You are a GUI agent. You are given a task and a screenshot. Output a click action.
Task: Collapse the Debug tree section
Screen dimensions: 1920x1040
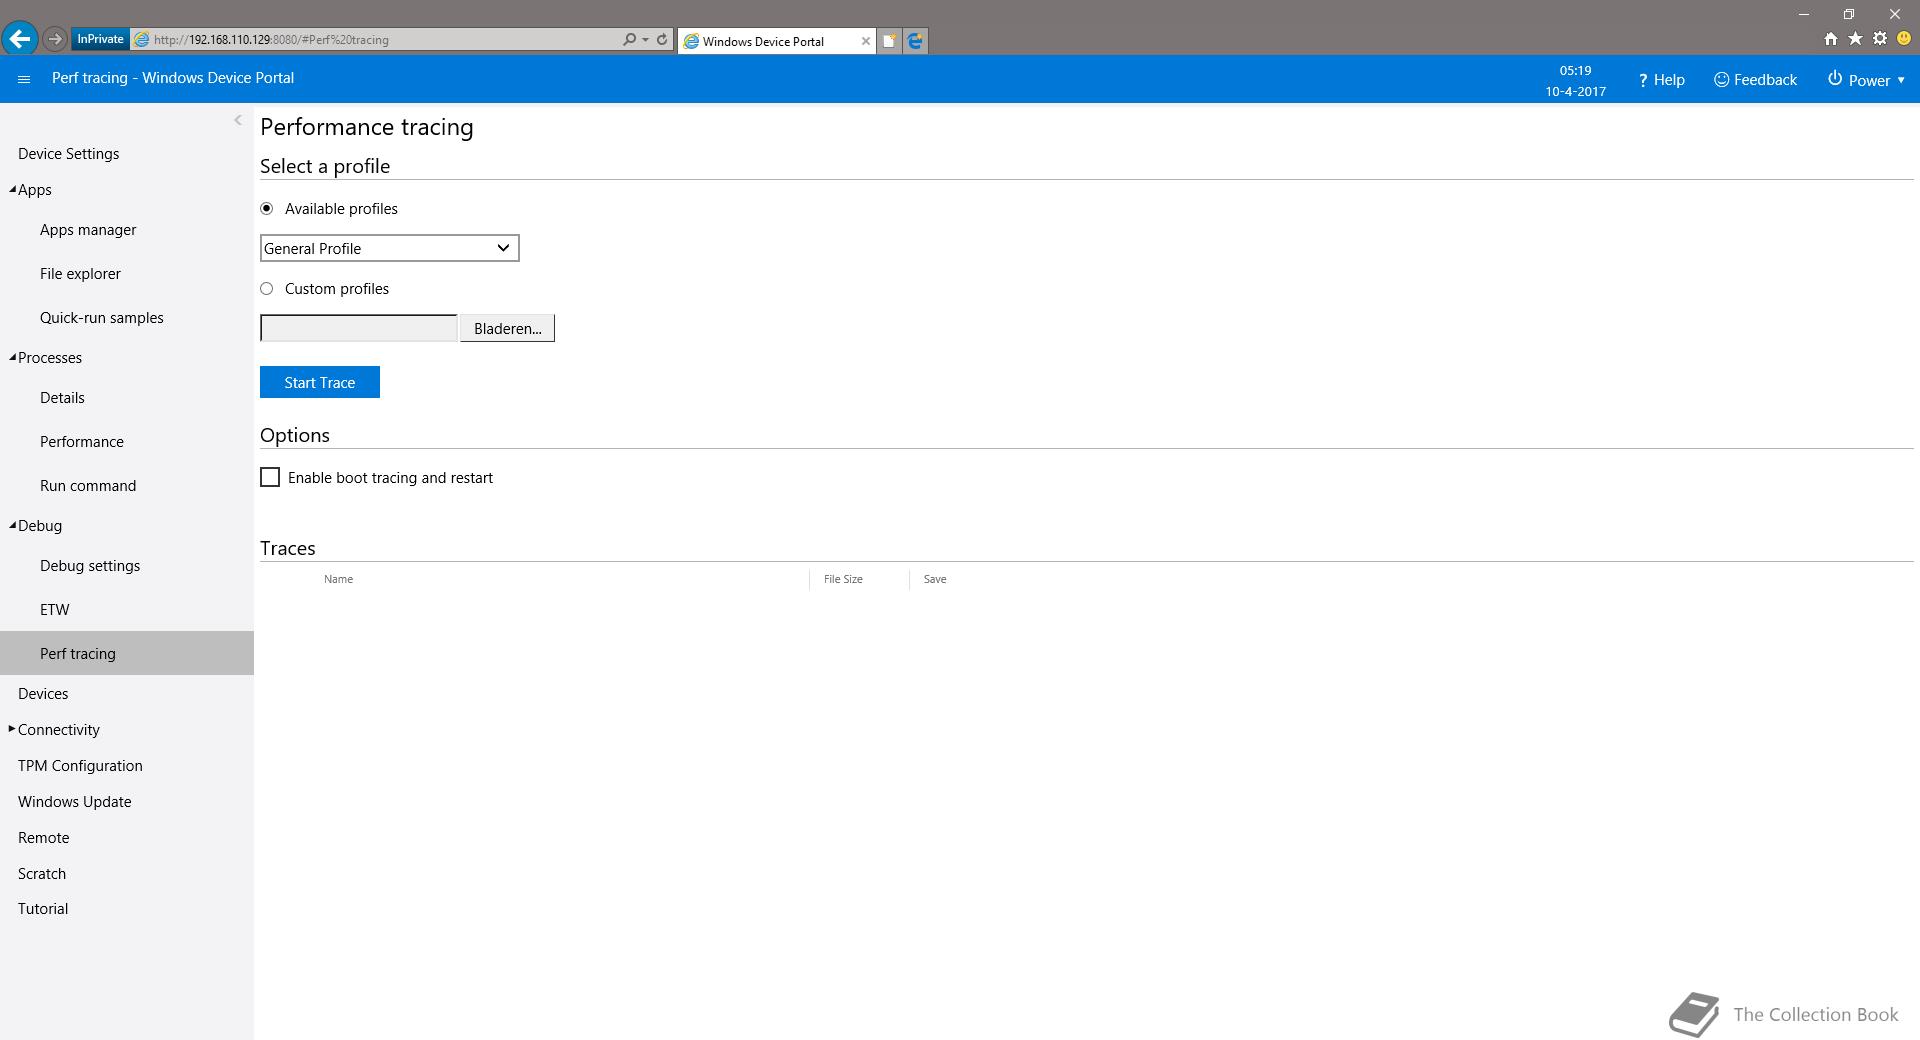[x=12, y=525]
